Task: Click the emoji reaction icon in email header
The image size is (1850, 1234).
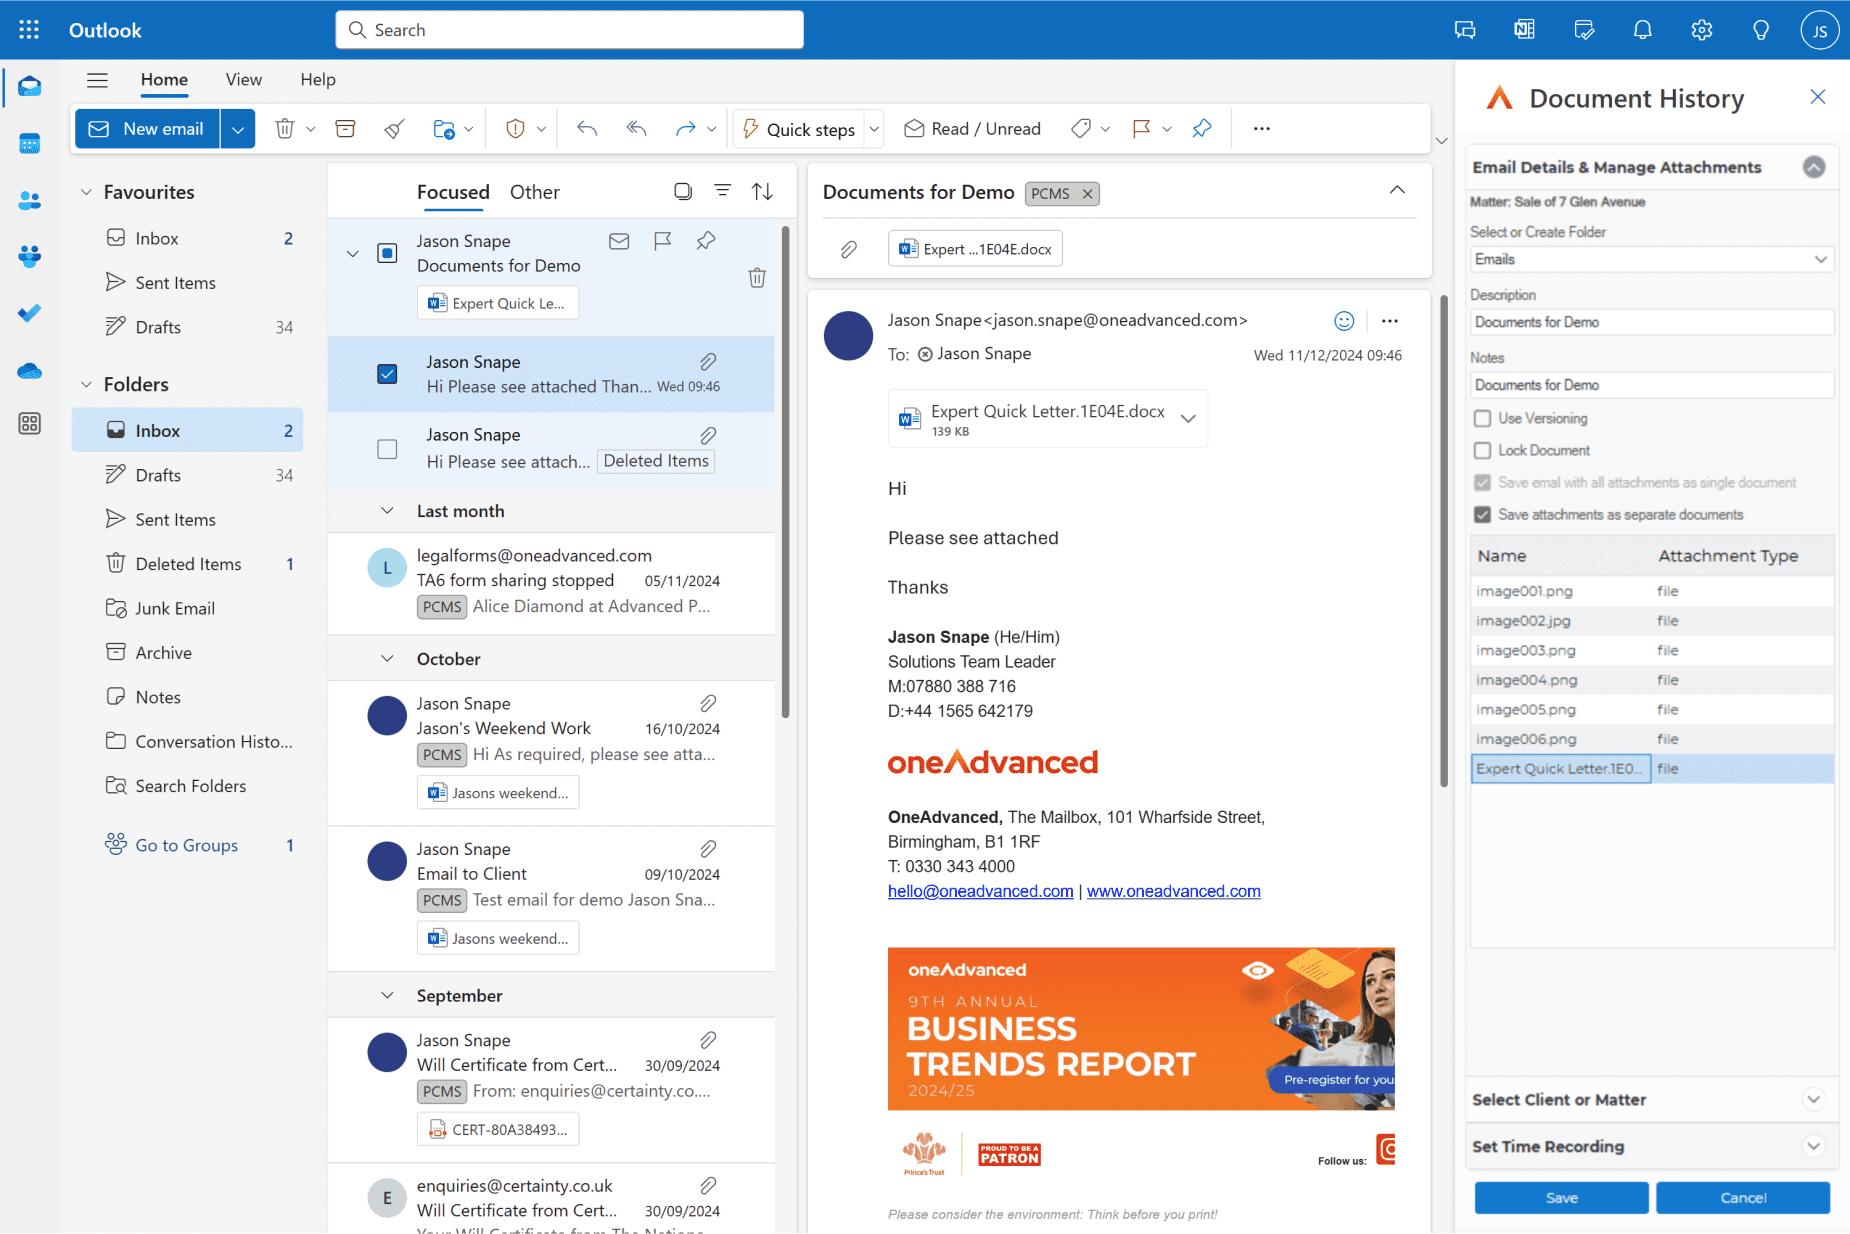Action: click(x=1344, y=321)
